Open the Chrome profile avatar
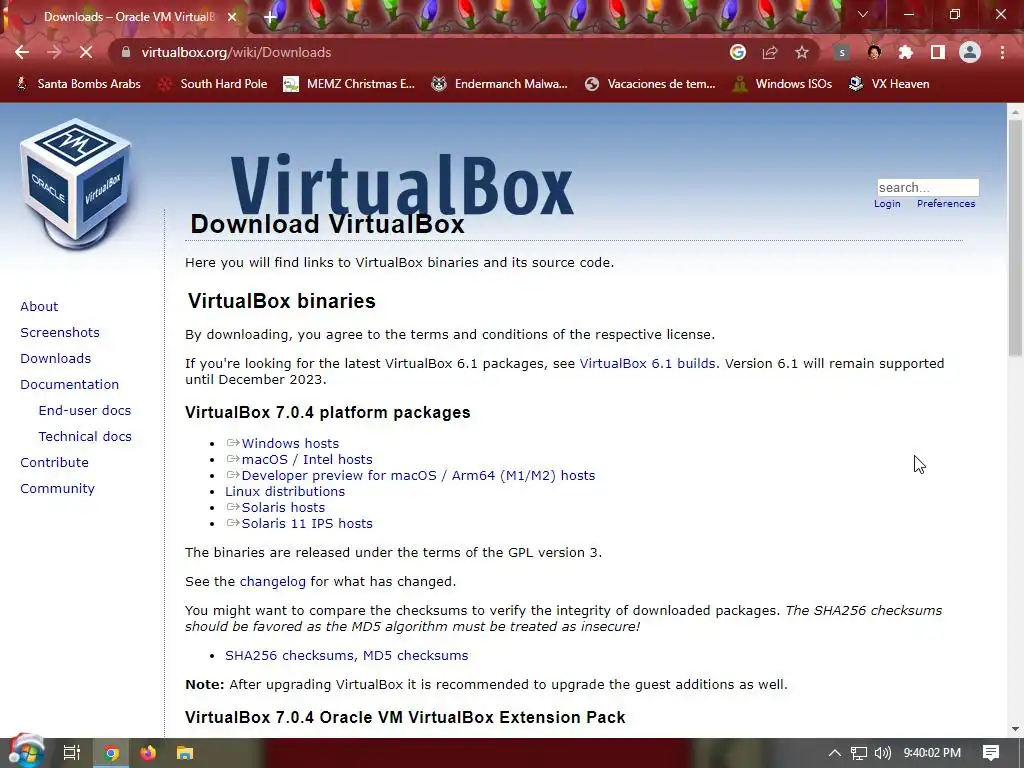The height and width of the screenshot is (768, 1024). tap(970, 52)
